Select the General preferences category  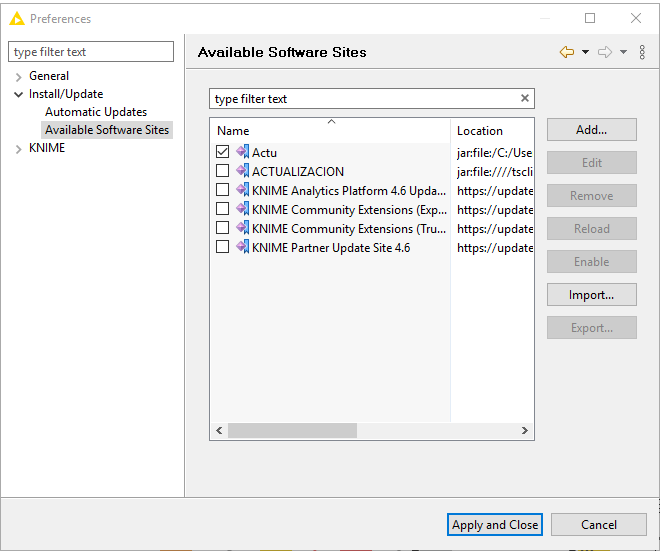pos(49,76)
